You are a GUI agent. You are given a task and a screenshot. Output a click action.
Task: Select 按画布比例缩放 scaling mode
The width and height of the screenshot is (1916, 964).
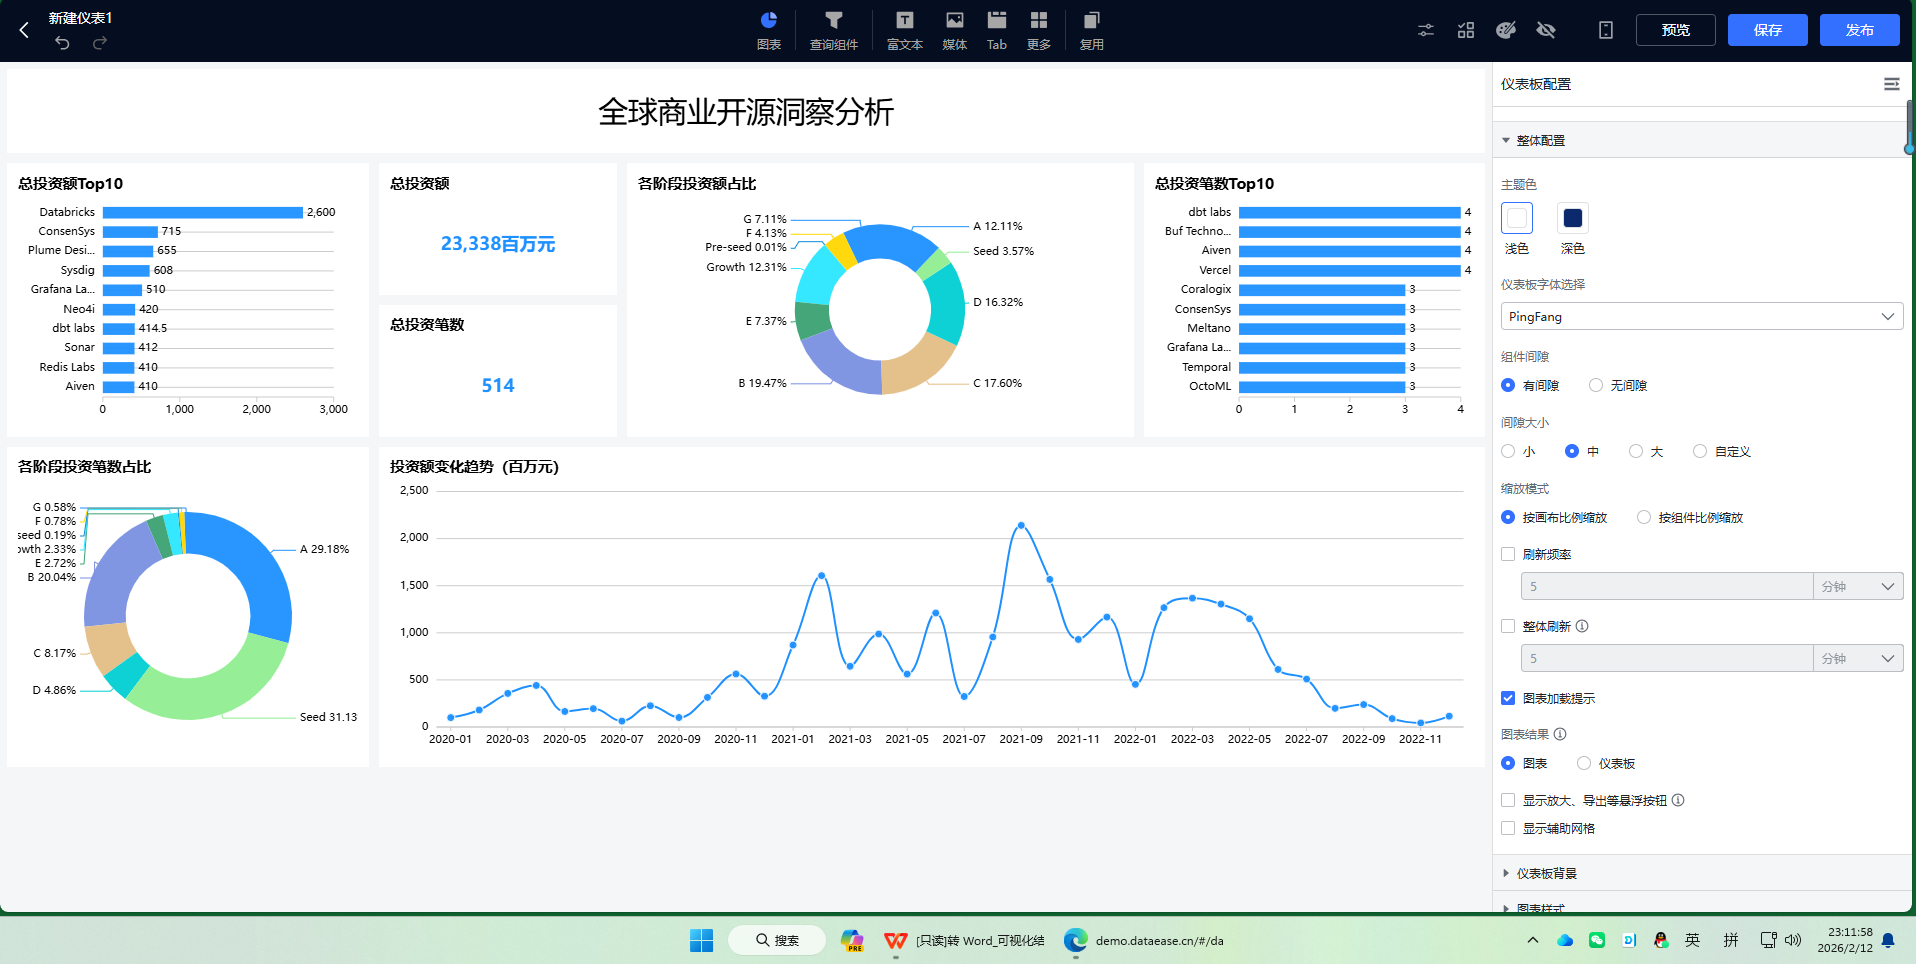click(x=1554, y=517)
